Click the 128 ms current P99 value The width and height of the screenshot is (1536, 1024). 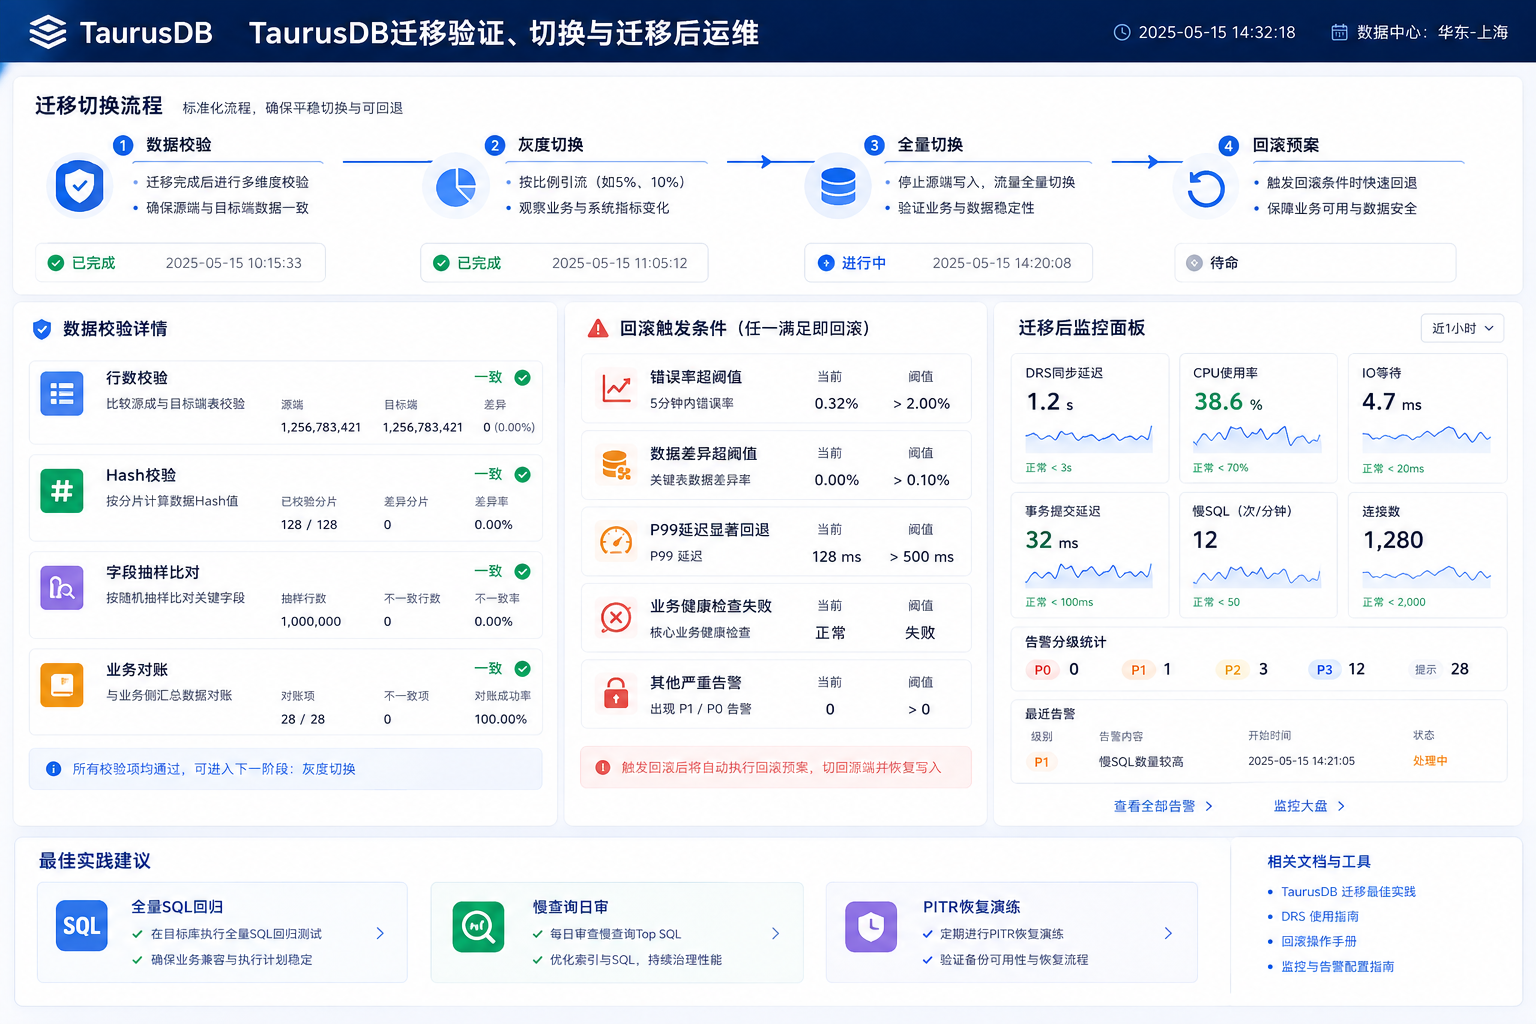(836, 557)
